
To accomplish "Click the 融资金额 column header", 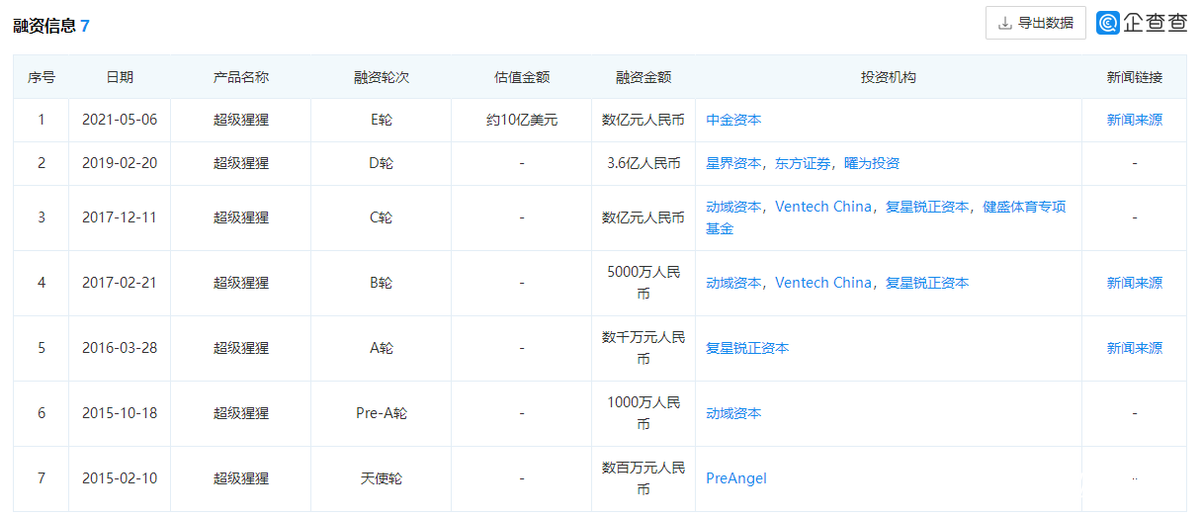I will [644, 77].
